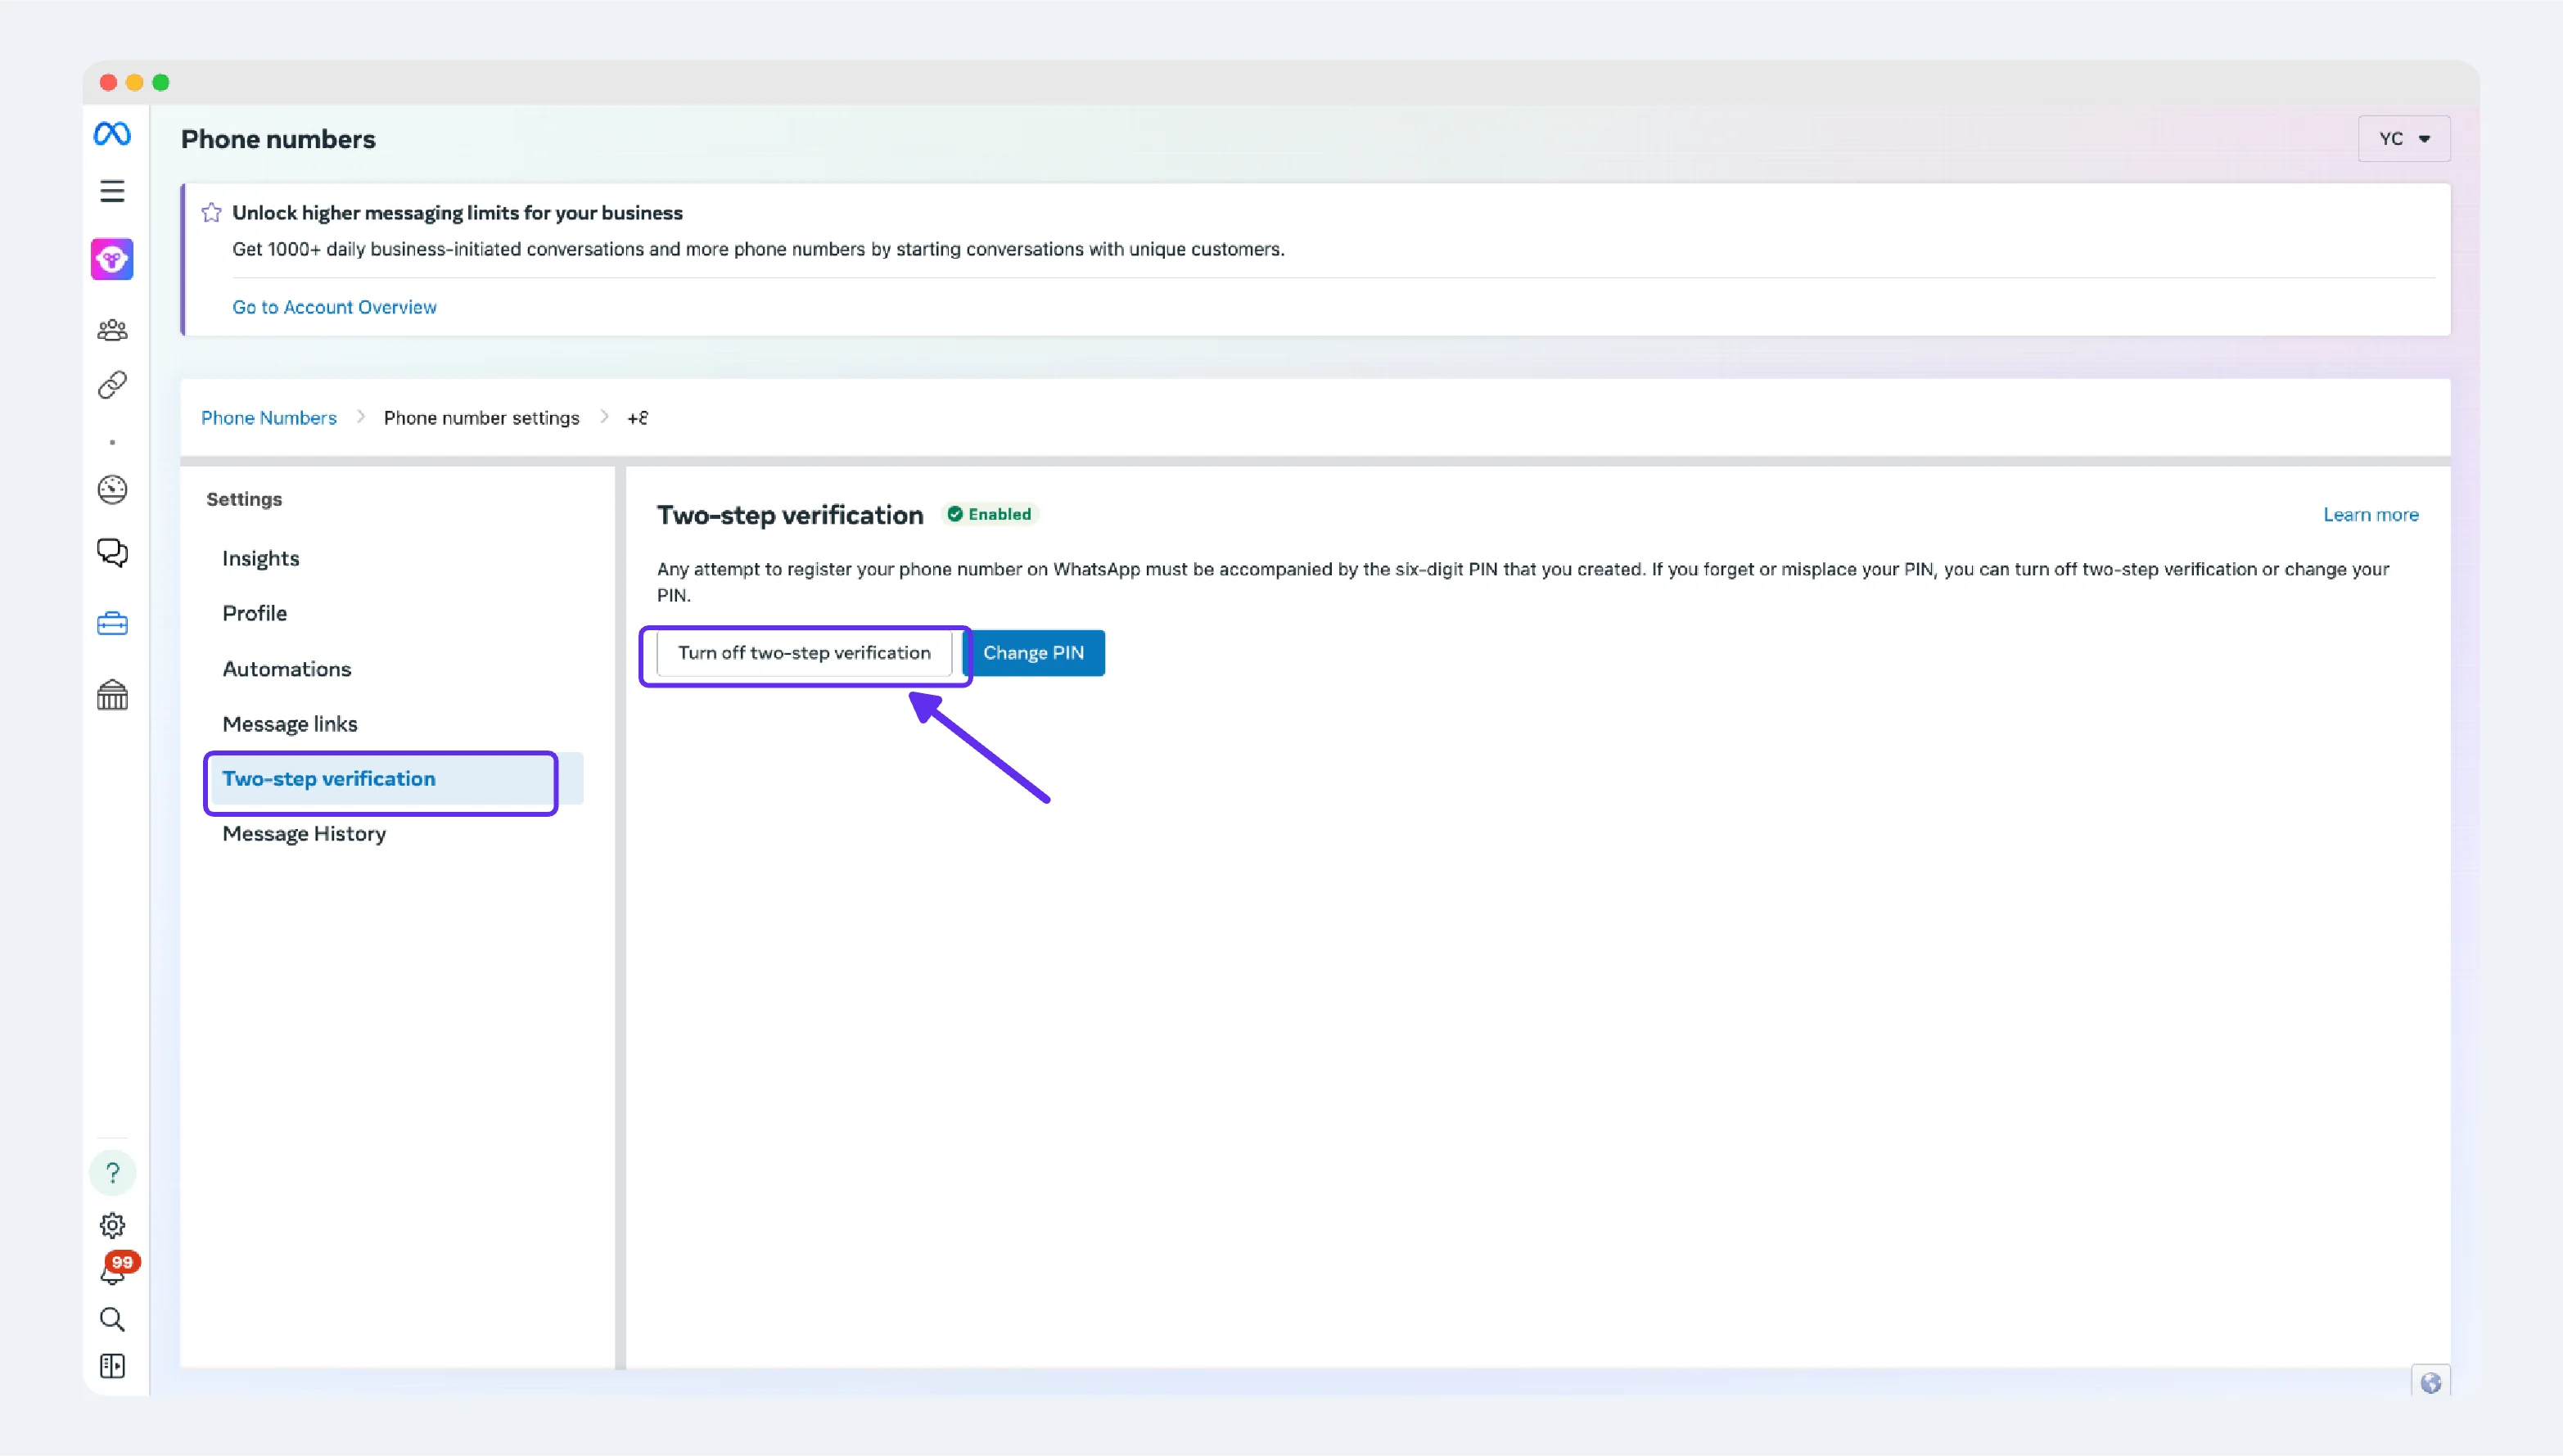Click the star icon in messaging limits banner
The image size is (2563, 1456).
click(x=211, y=212)
